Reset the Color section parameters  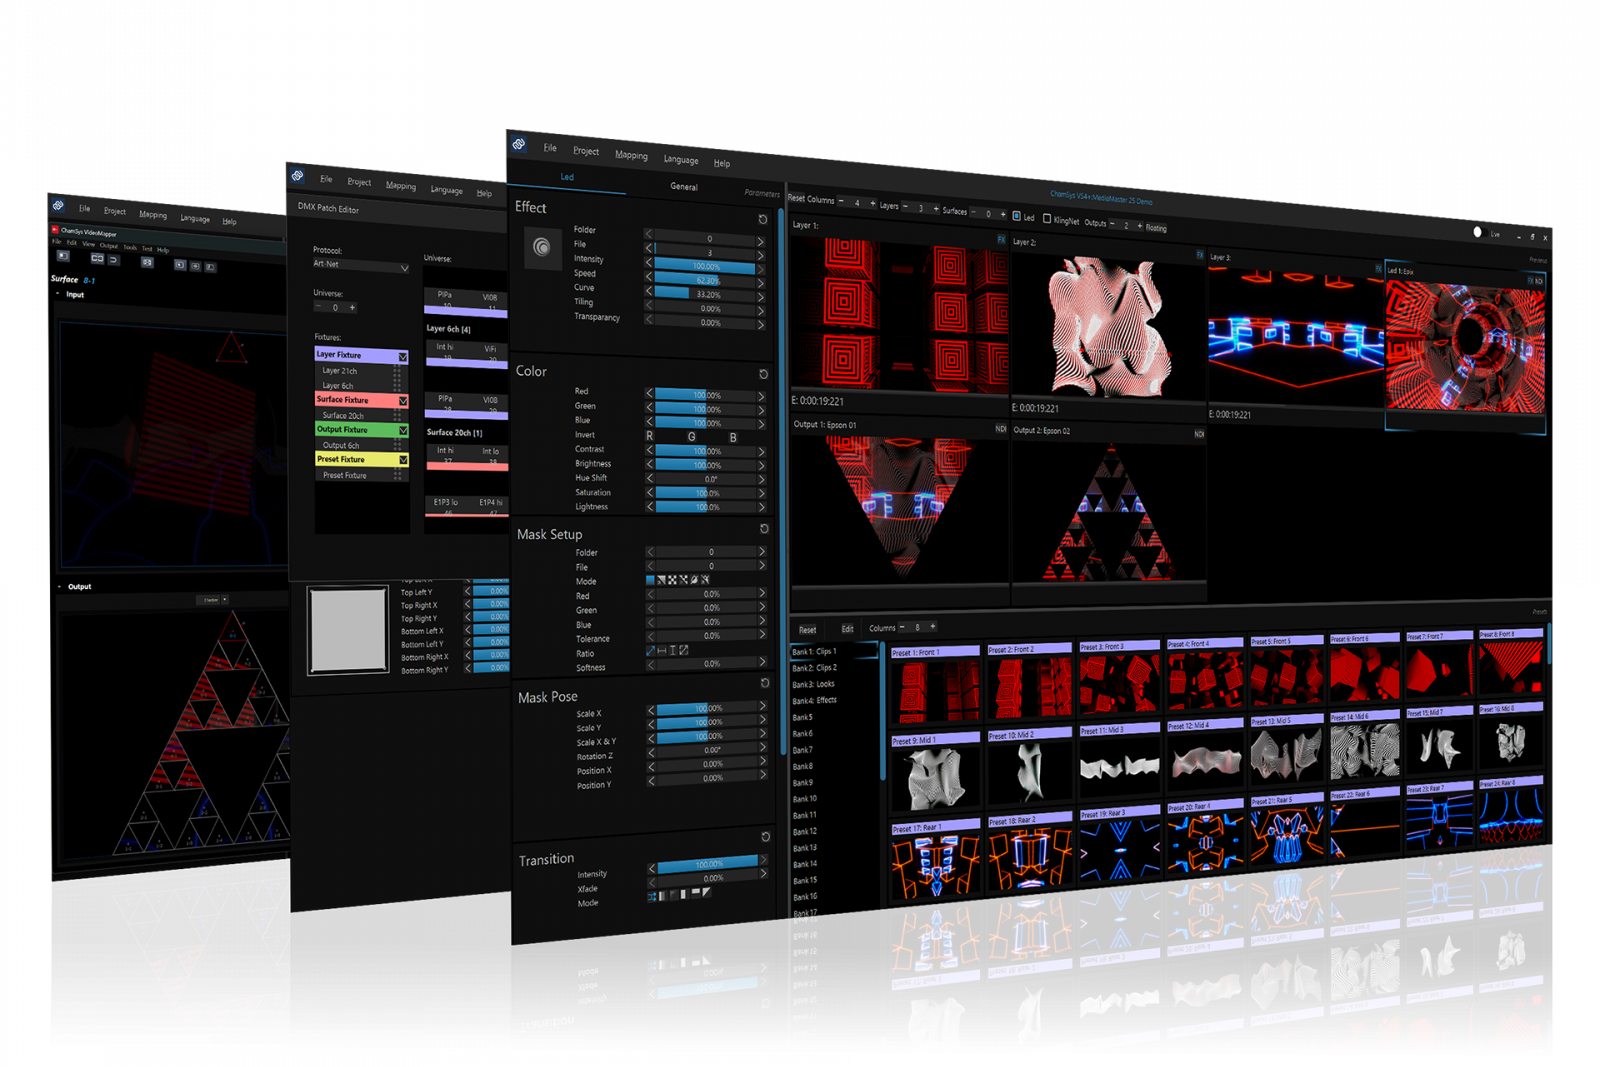[763, 374]
